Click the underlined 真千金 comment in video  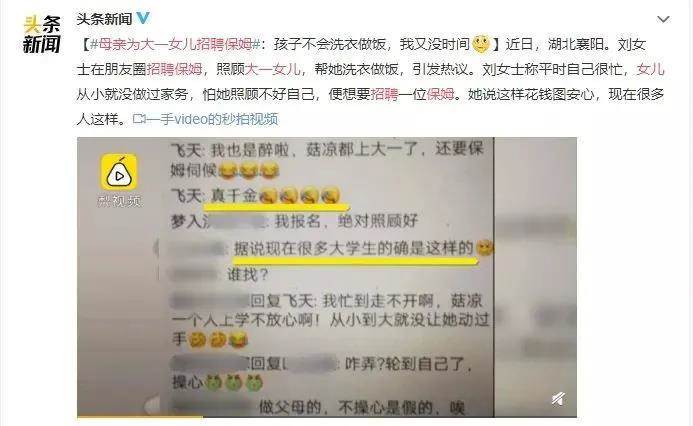point(275,196)
